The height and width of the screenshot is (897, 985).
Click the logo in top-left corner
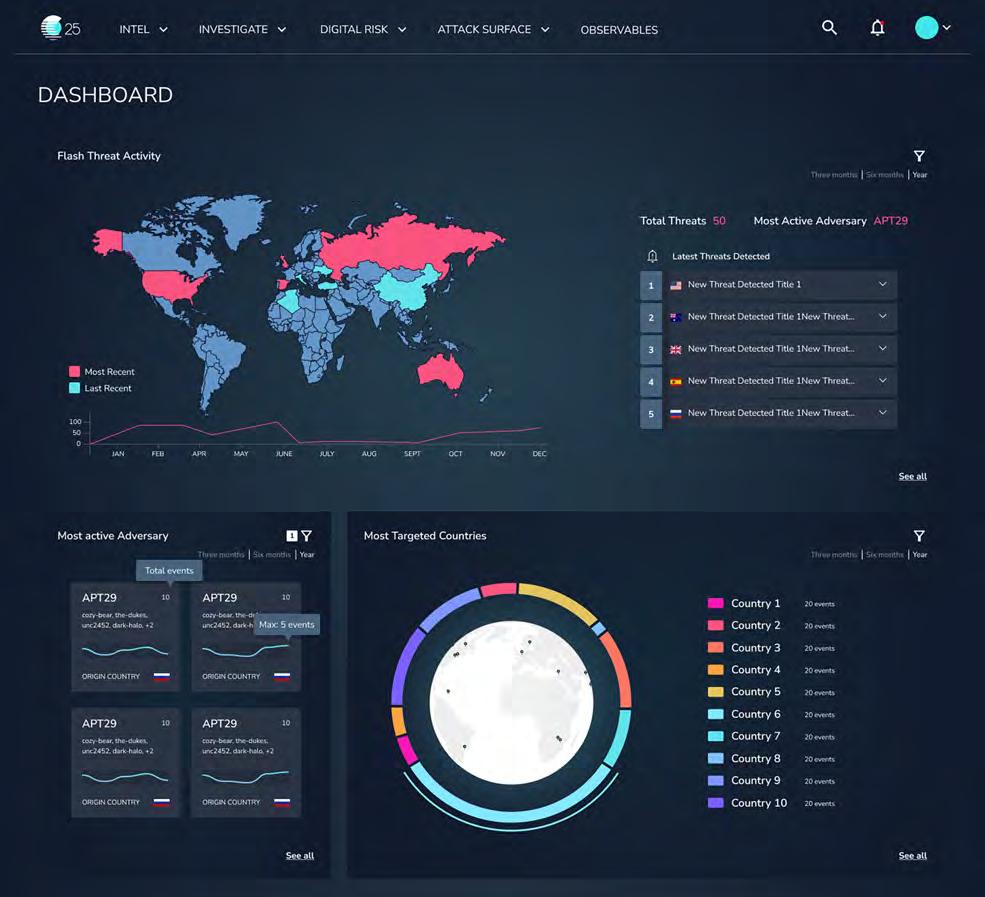click(x=60, y=28)
